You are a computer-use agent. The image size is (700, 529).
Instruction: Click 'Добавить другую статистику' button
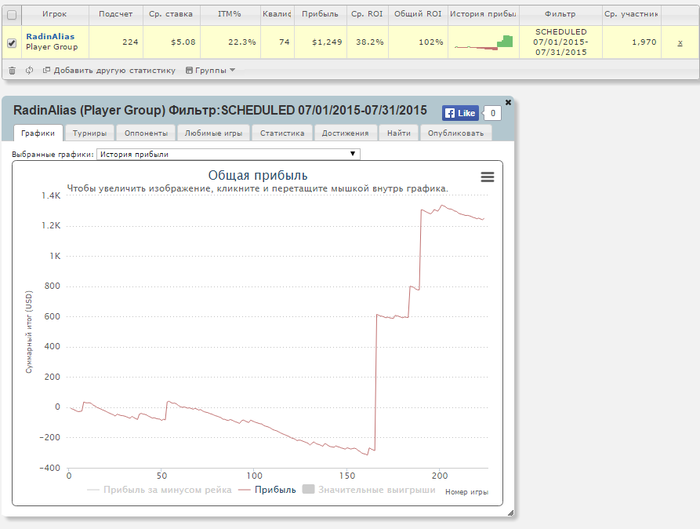click(109, 71)
